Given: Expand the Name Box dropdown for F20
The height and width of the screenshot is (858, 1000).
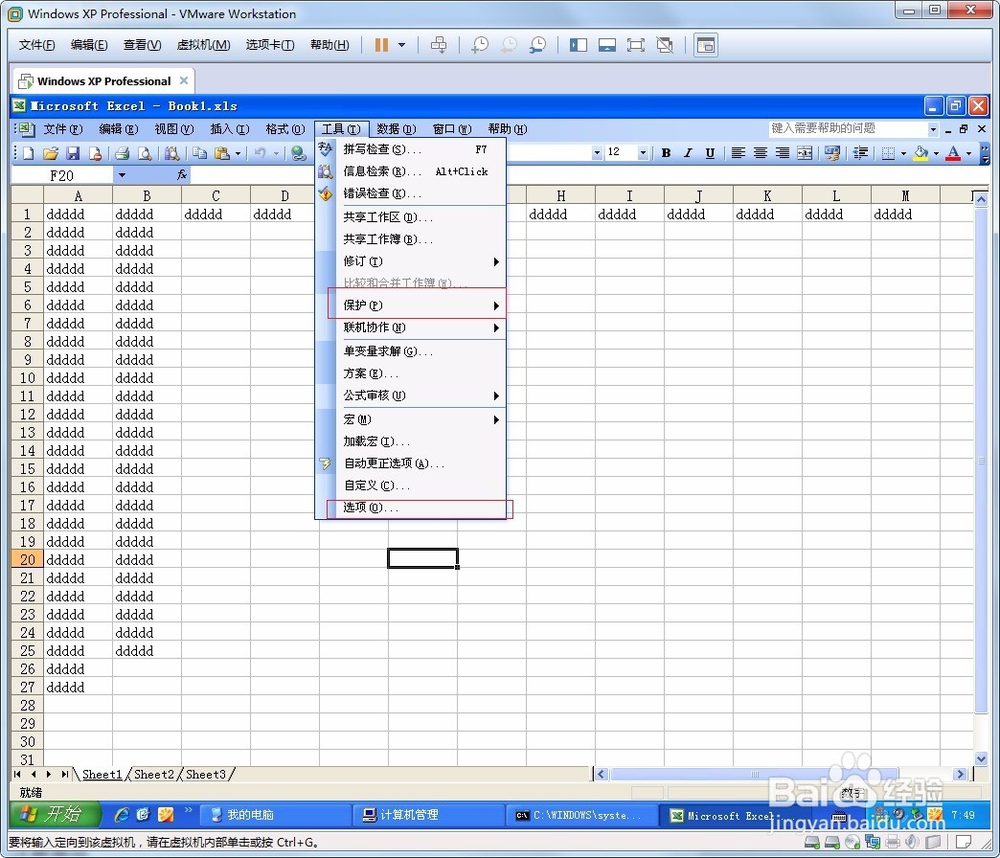Looking at the screenshot, I should tap(122, 175).
